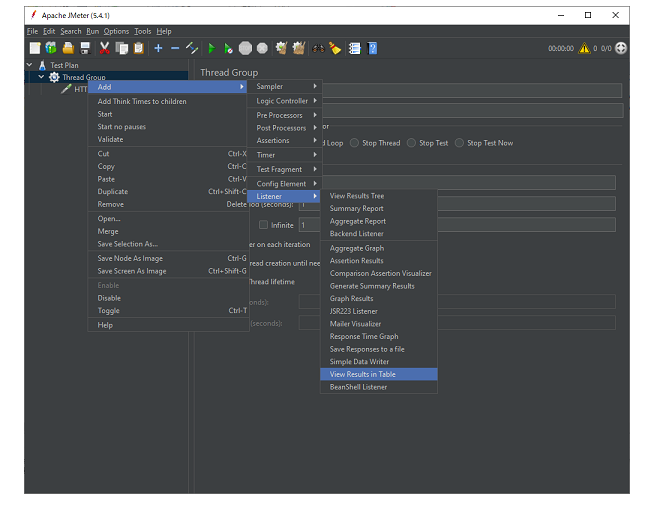Collapse the Thread Group tree node
This screenshot has height=506, width=657.
[41, 77]
